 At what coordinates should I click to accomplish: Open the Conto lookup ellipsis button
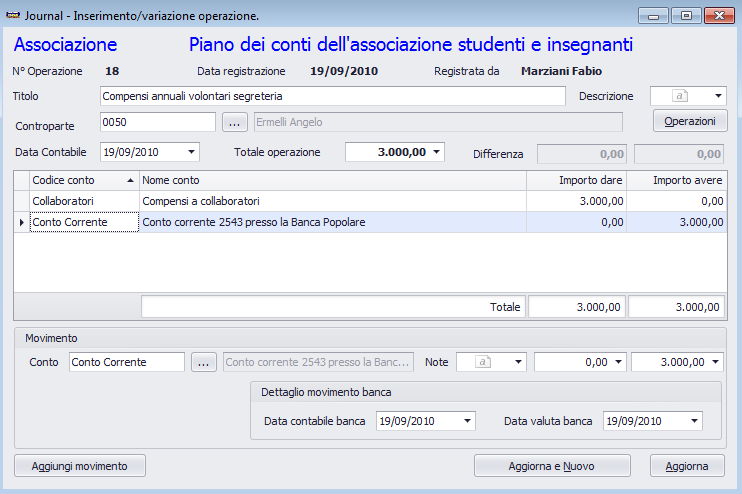(204, 362)
